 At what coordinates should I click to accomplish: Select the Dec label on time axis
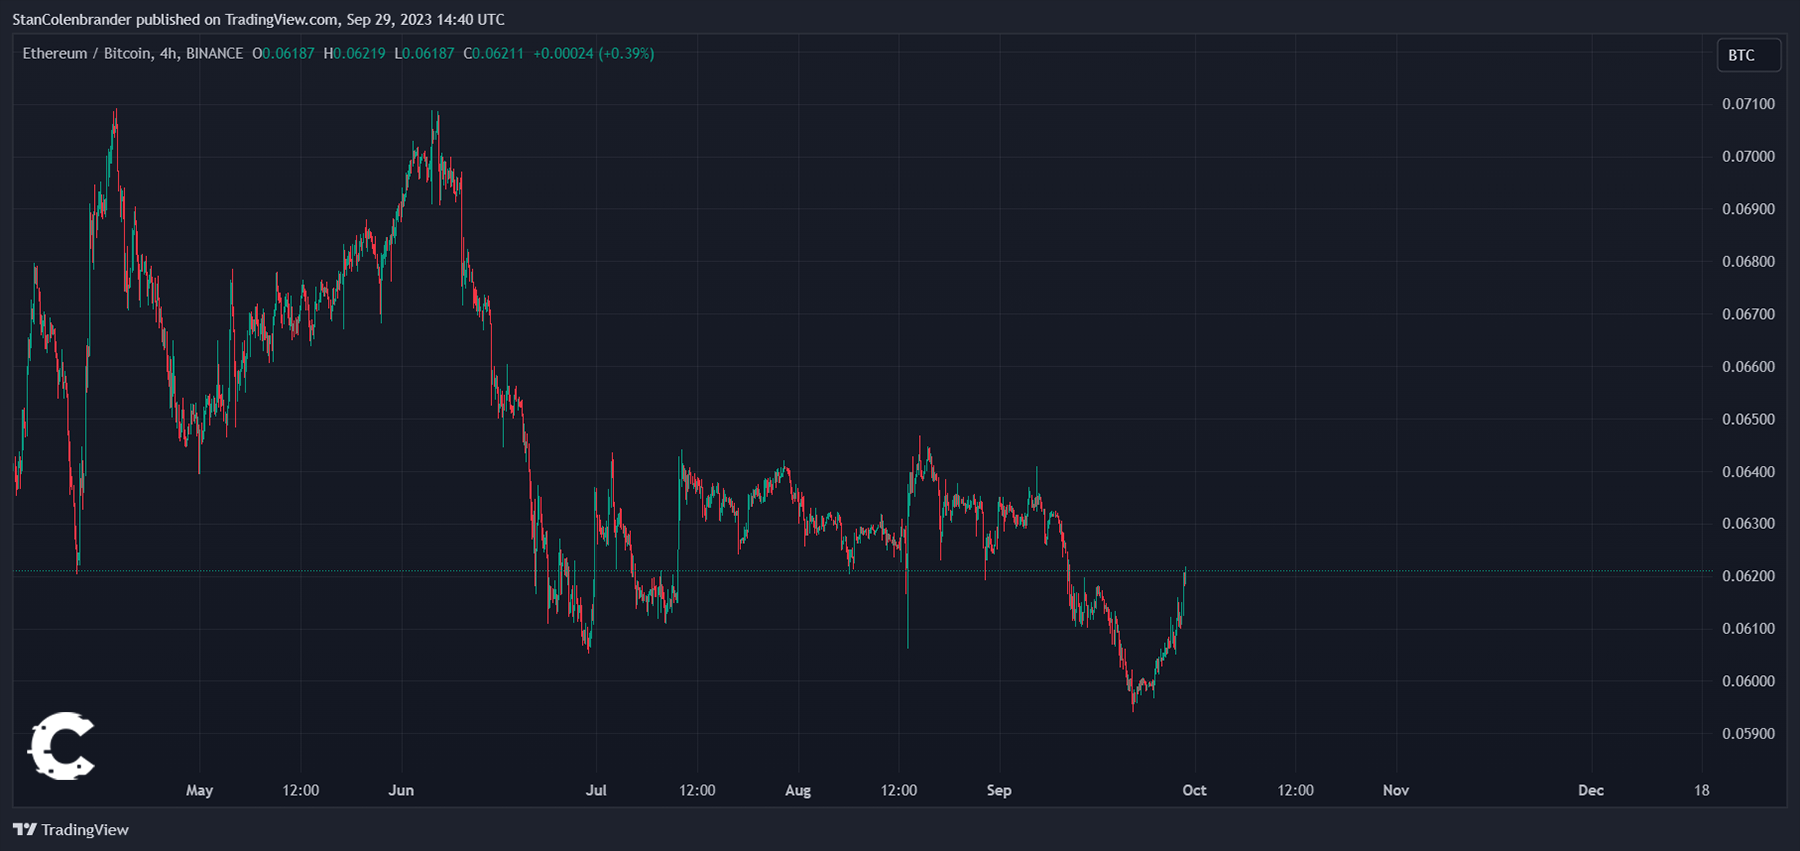click(1590, 791)
